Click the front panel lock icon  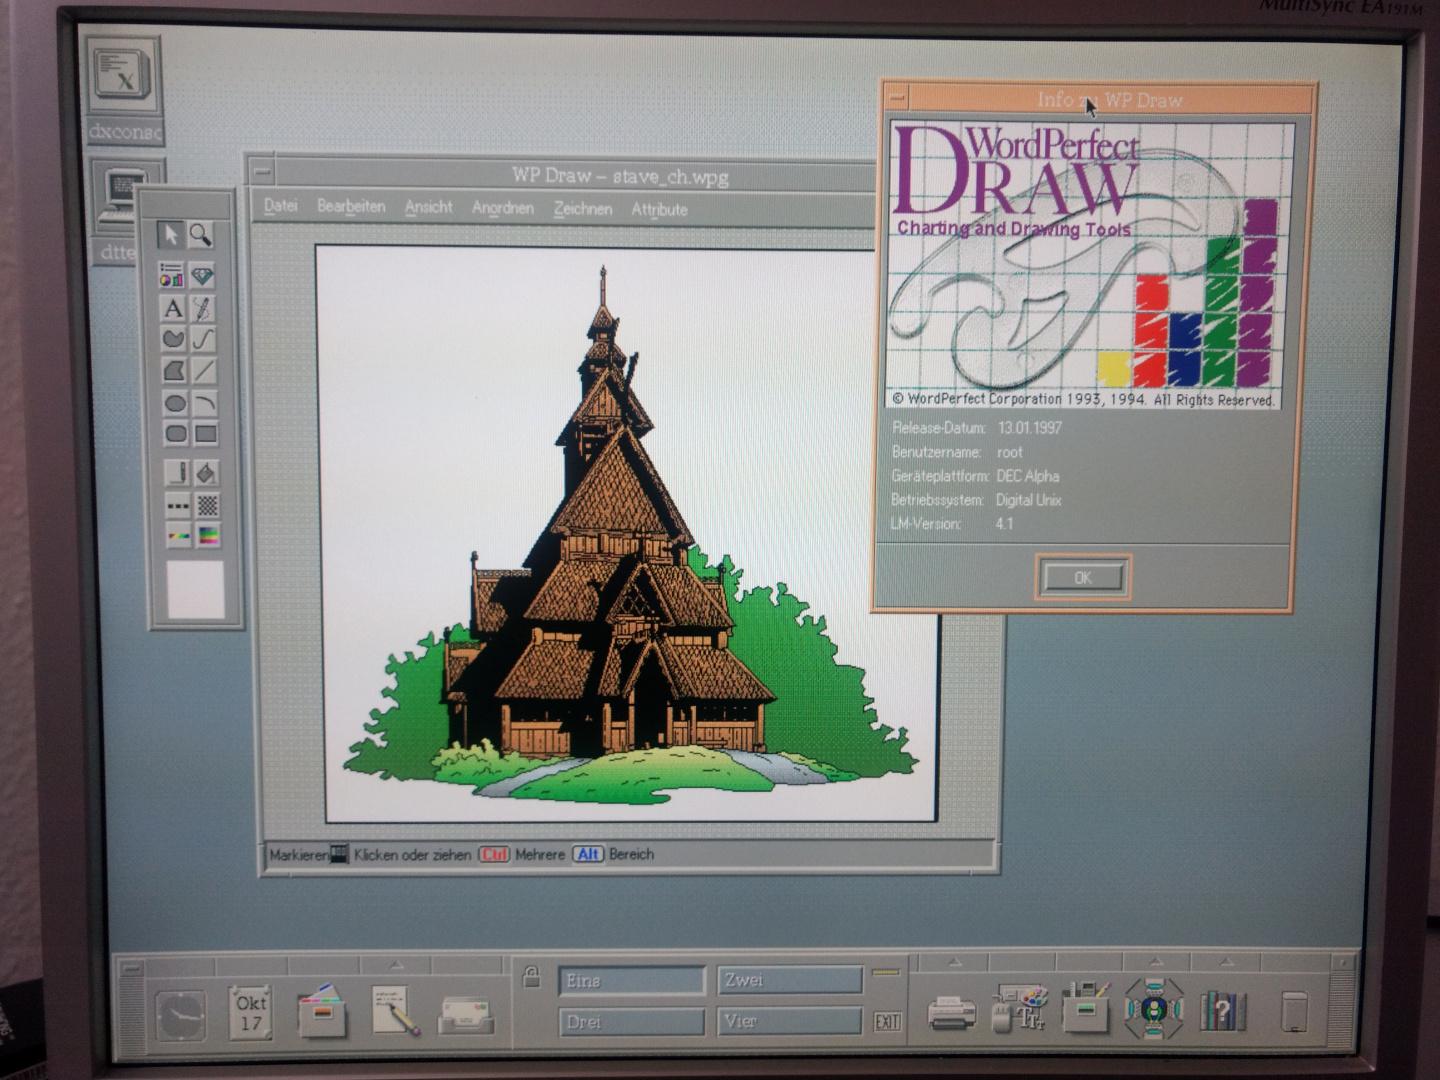click(x=531, y=977)
